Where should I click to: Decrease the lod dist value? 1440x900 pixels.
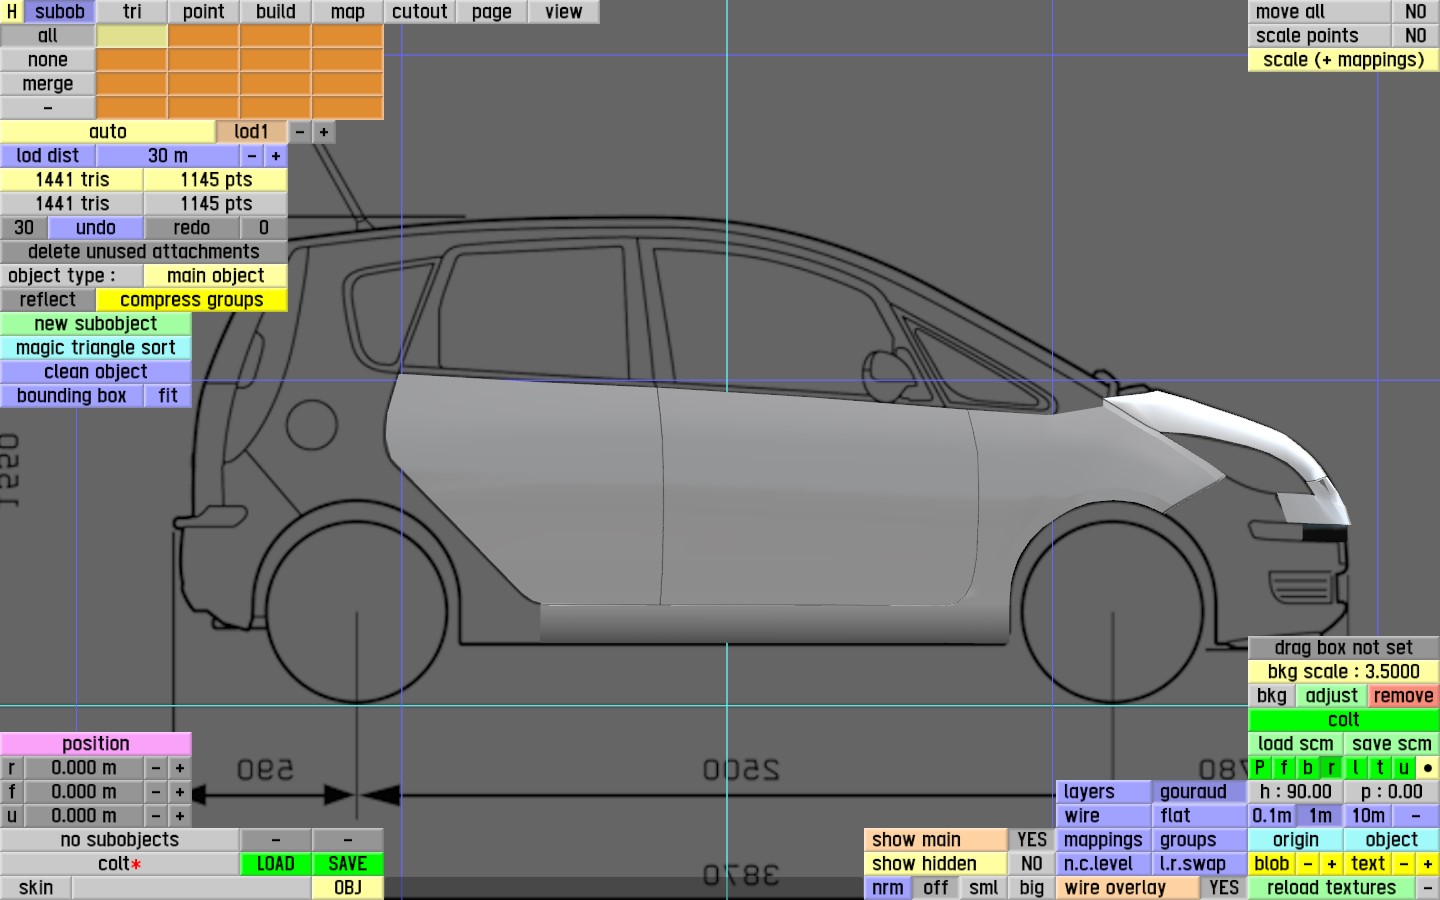[x=252, y=156]
